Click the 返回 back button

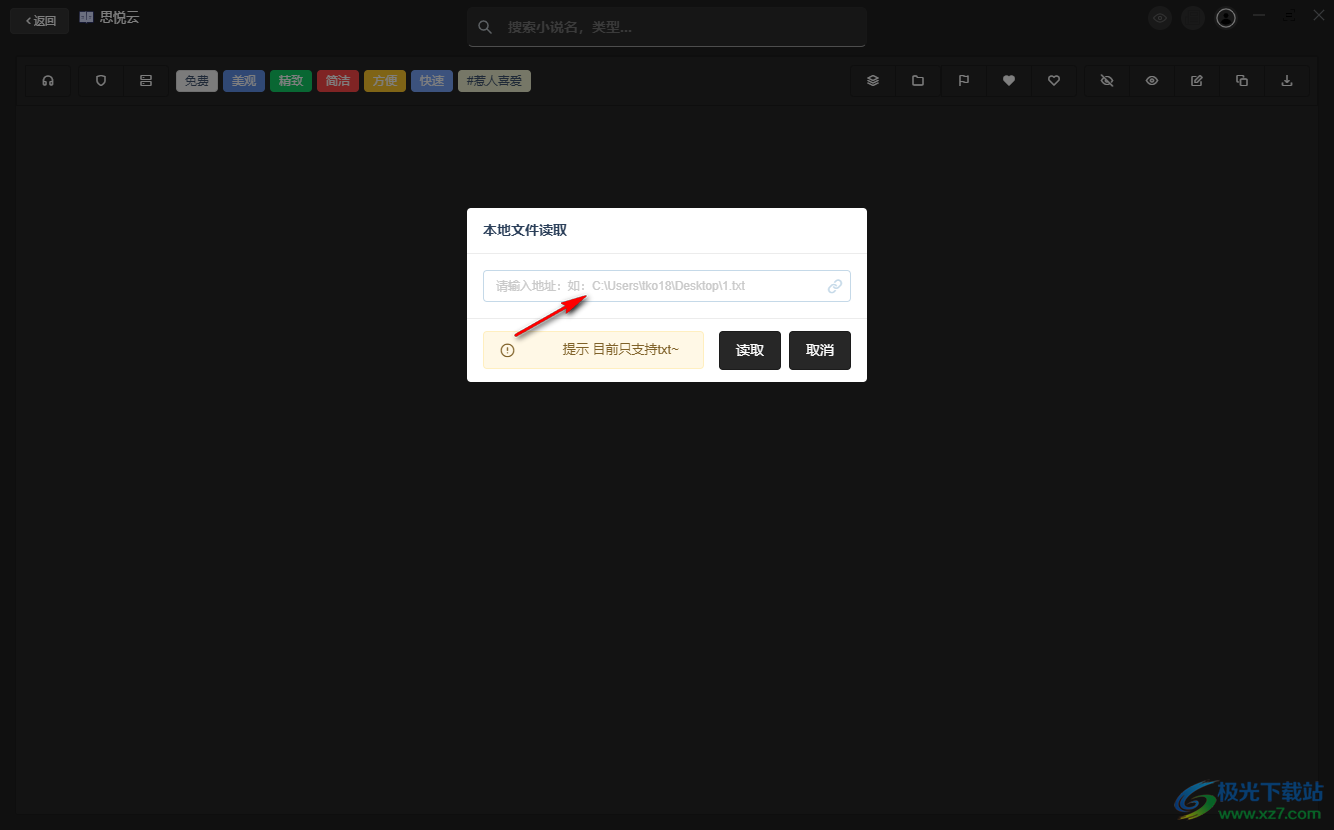[x=40, y=21]
